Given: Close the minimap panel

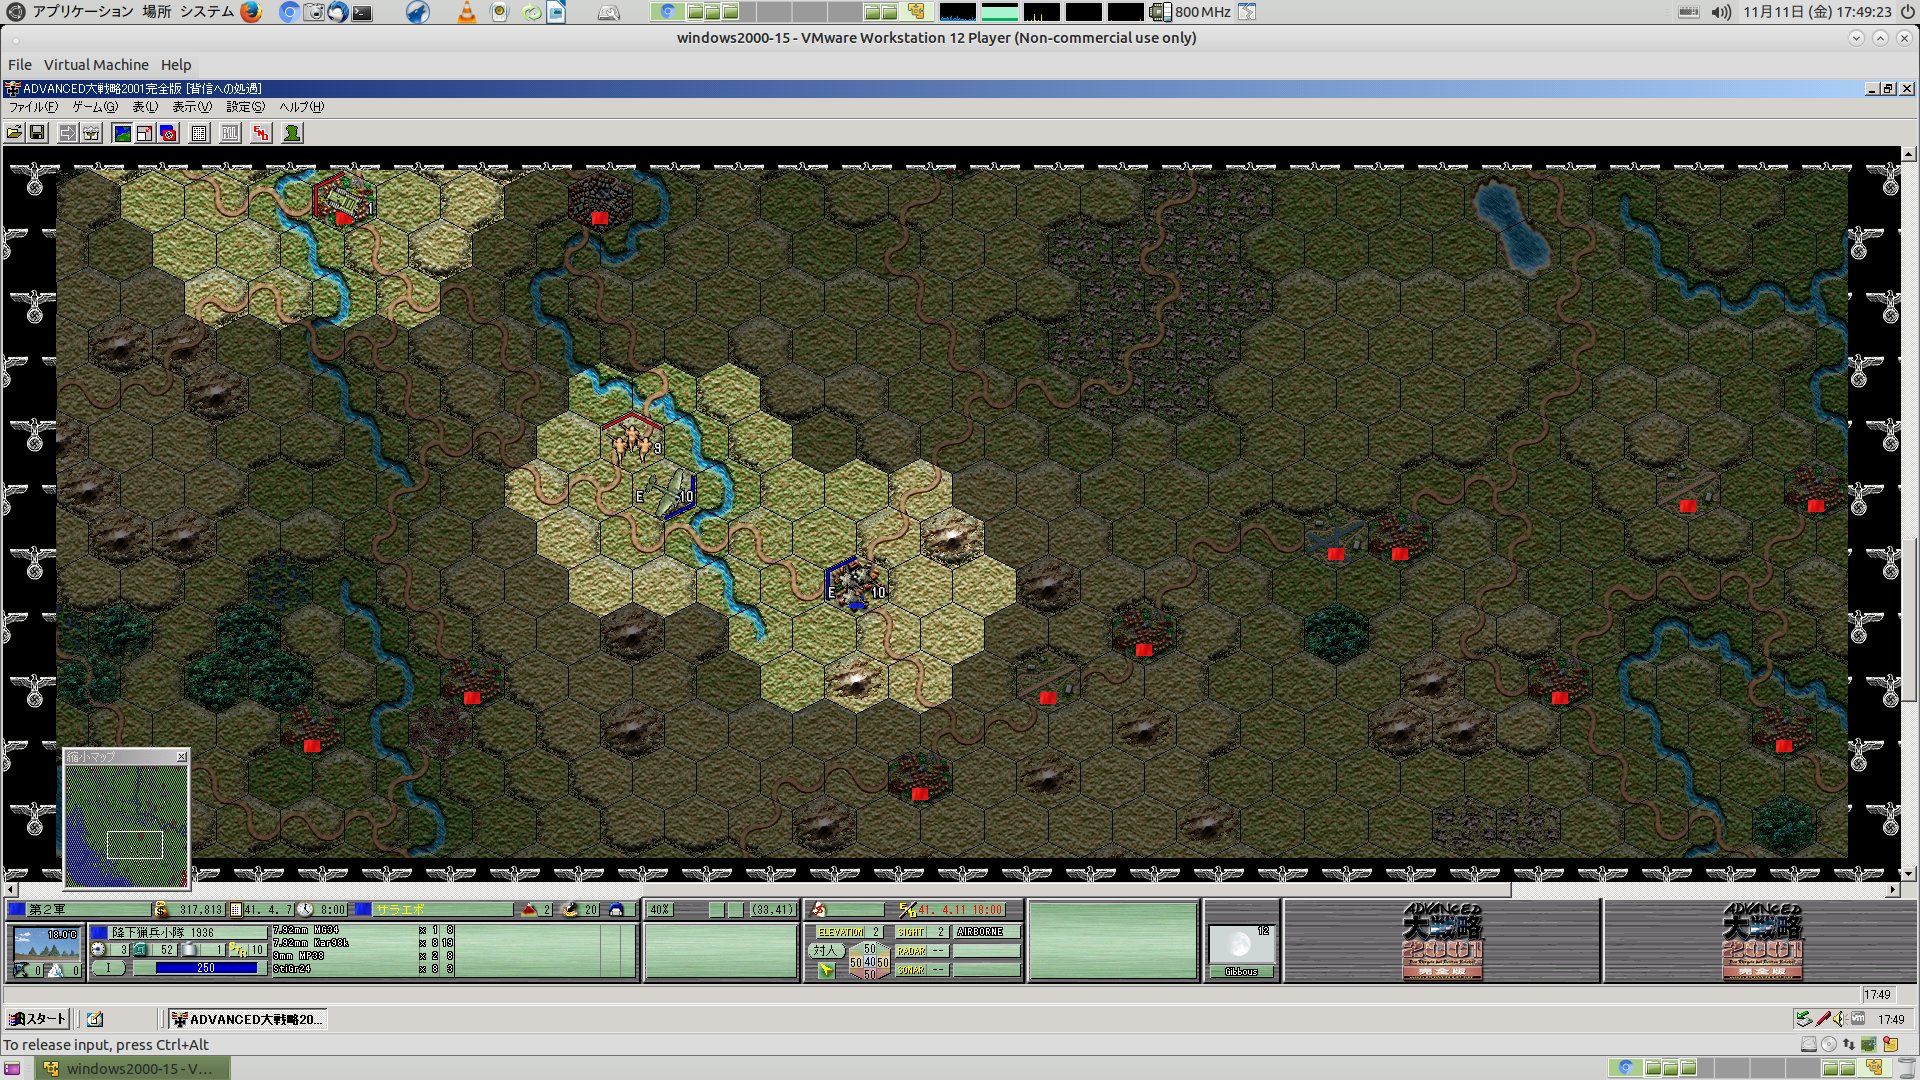Looking at the screenshot, I should point(181,757).
